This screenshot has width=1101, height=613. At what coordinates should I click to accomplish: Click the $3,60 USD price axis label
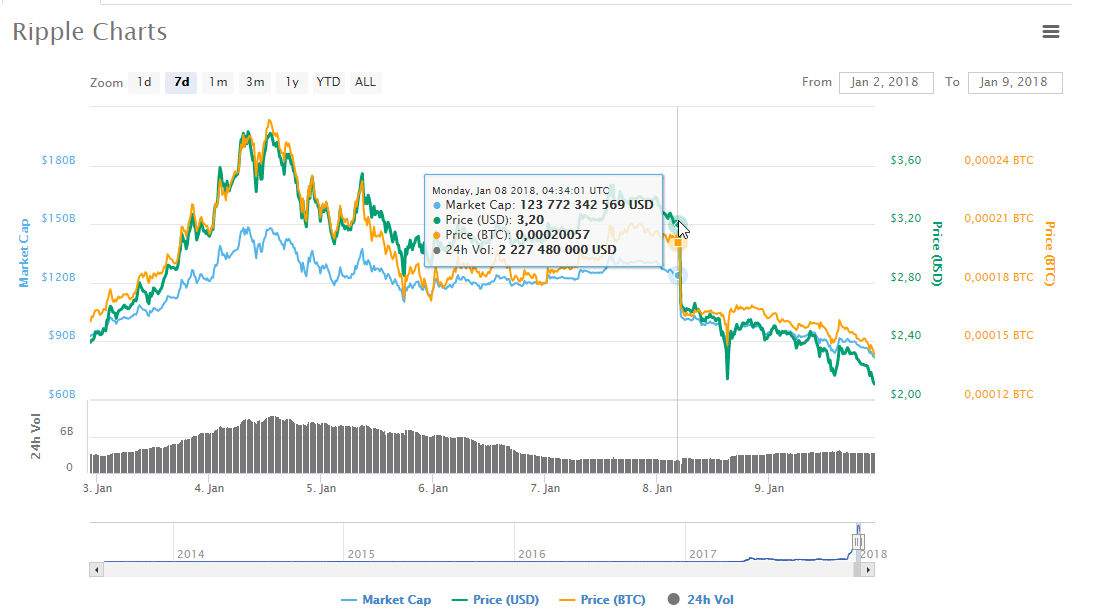(x=906, y=160)
